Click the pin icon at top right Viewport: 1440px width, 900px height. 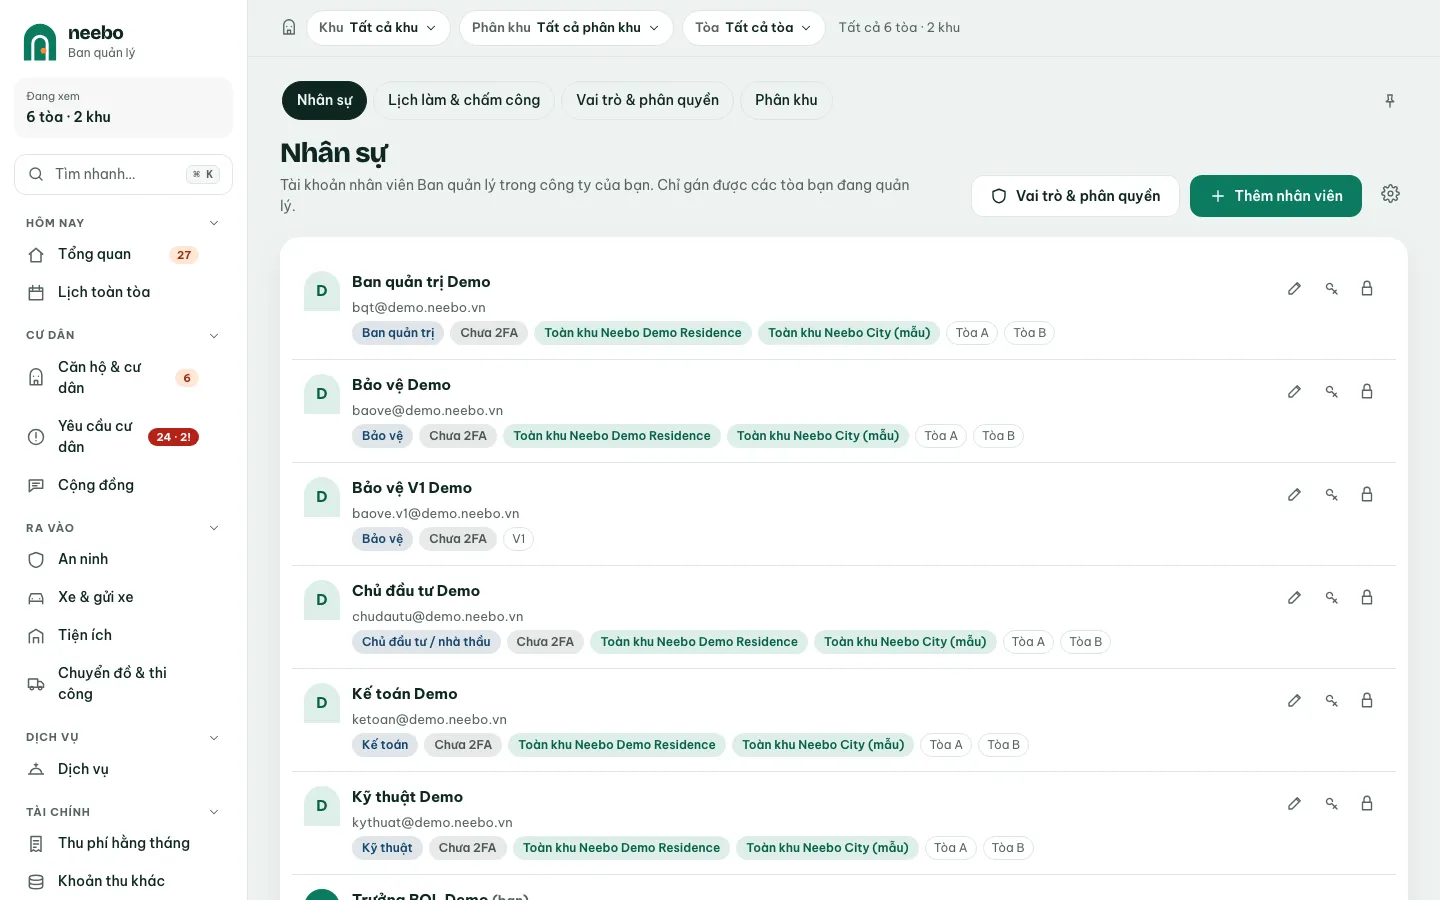pyautogui.click(x=1390, y=101)
